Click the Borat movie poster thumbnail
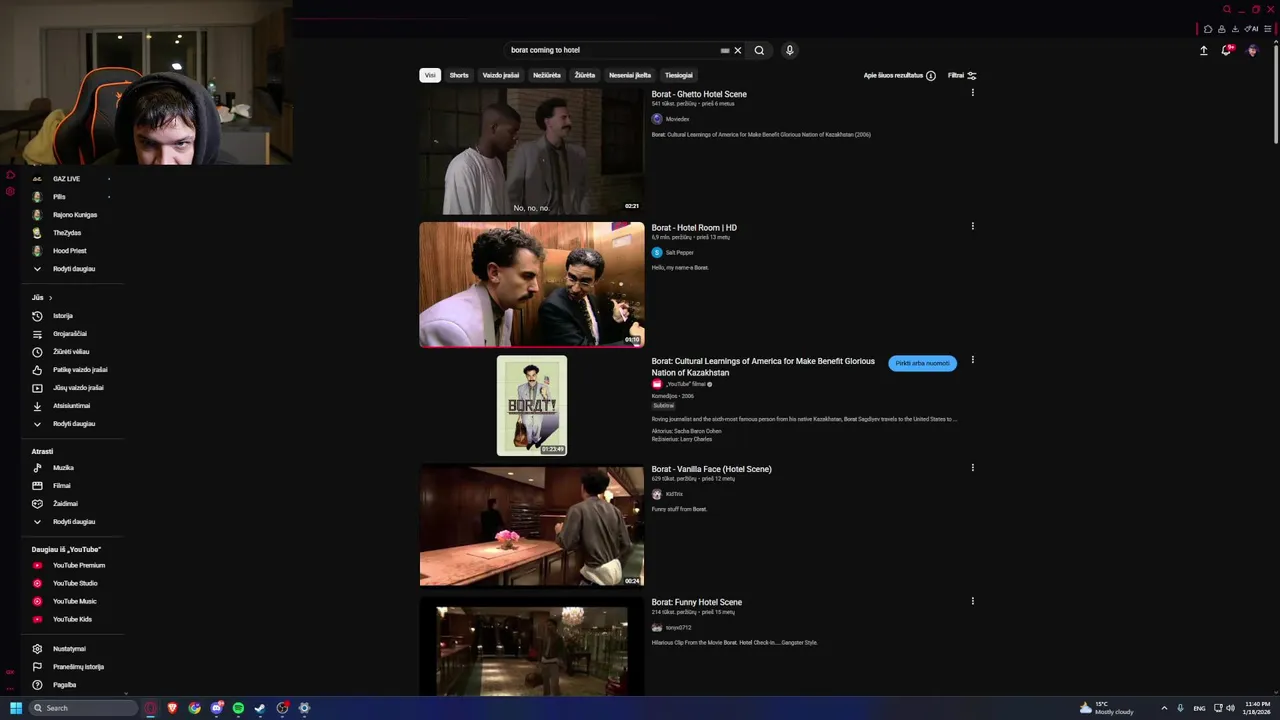Screen dimensions: 1280x720 coord(532,405)
